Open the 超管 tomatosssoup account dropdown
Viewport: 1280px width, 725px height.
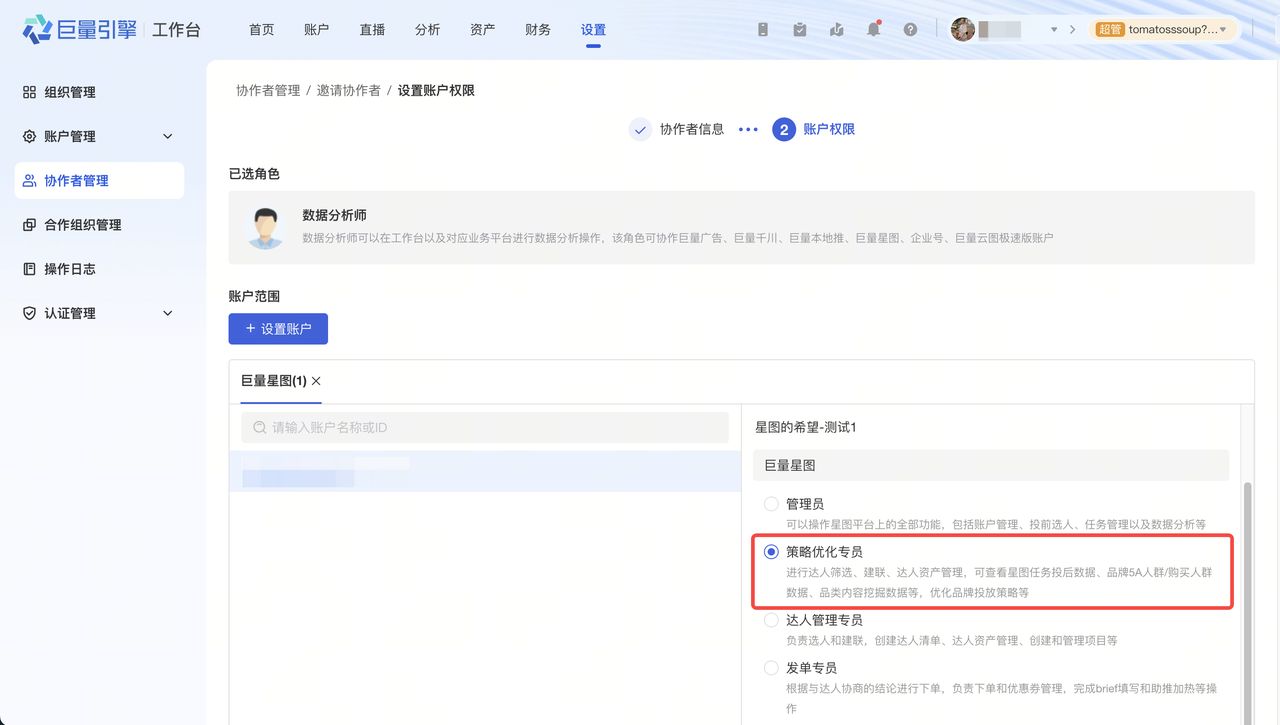[1161, 30]
